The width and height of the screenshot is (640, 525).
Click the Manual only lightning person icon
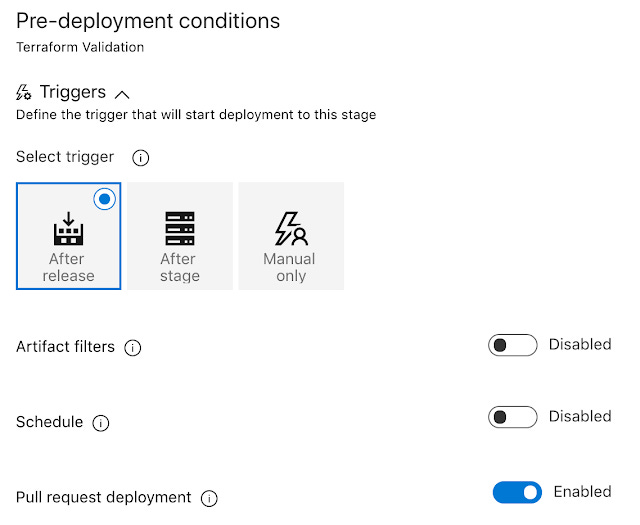(x=290, y=229)
